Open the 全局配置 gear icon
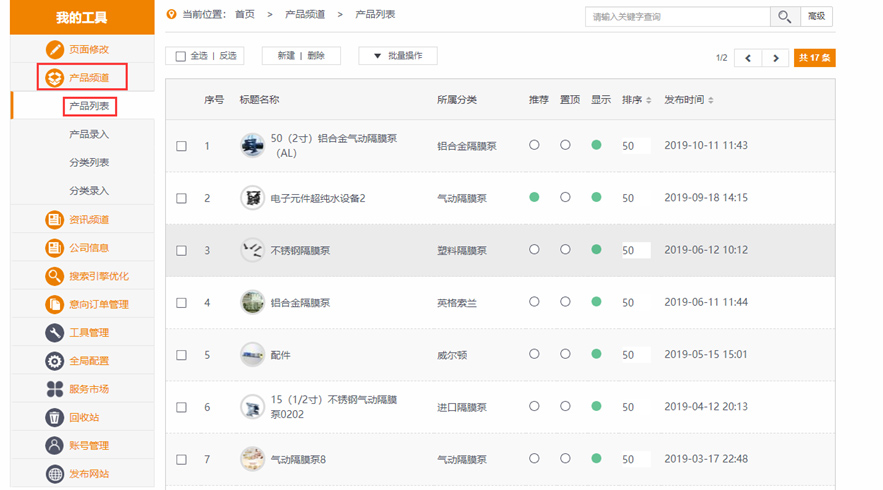 pos(55,360)
